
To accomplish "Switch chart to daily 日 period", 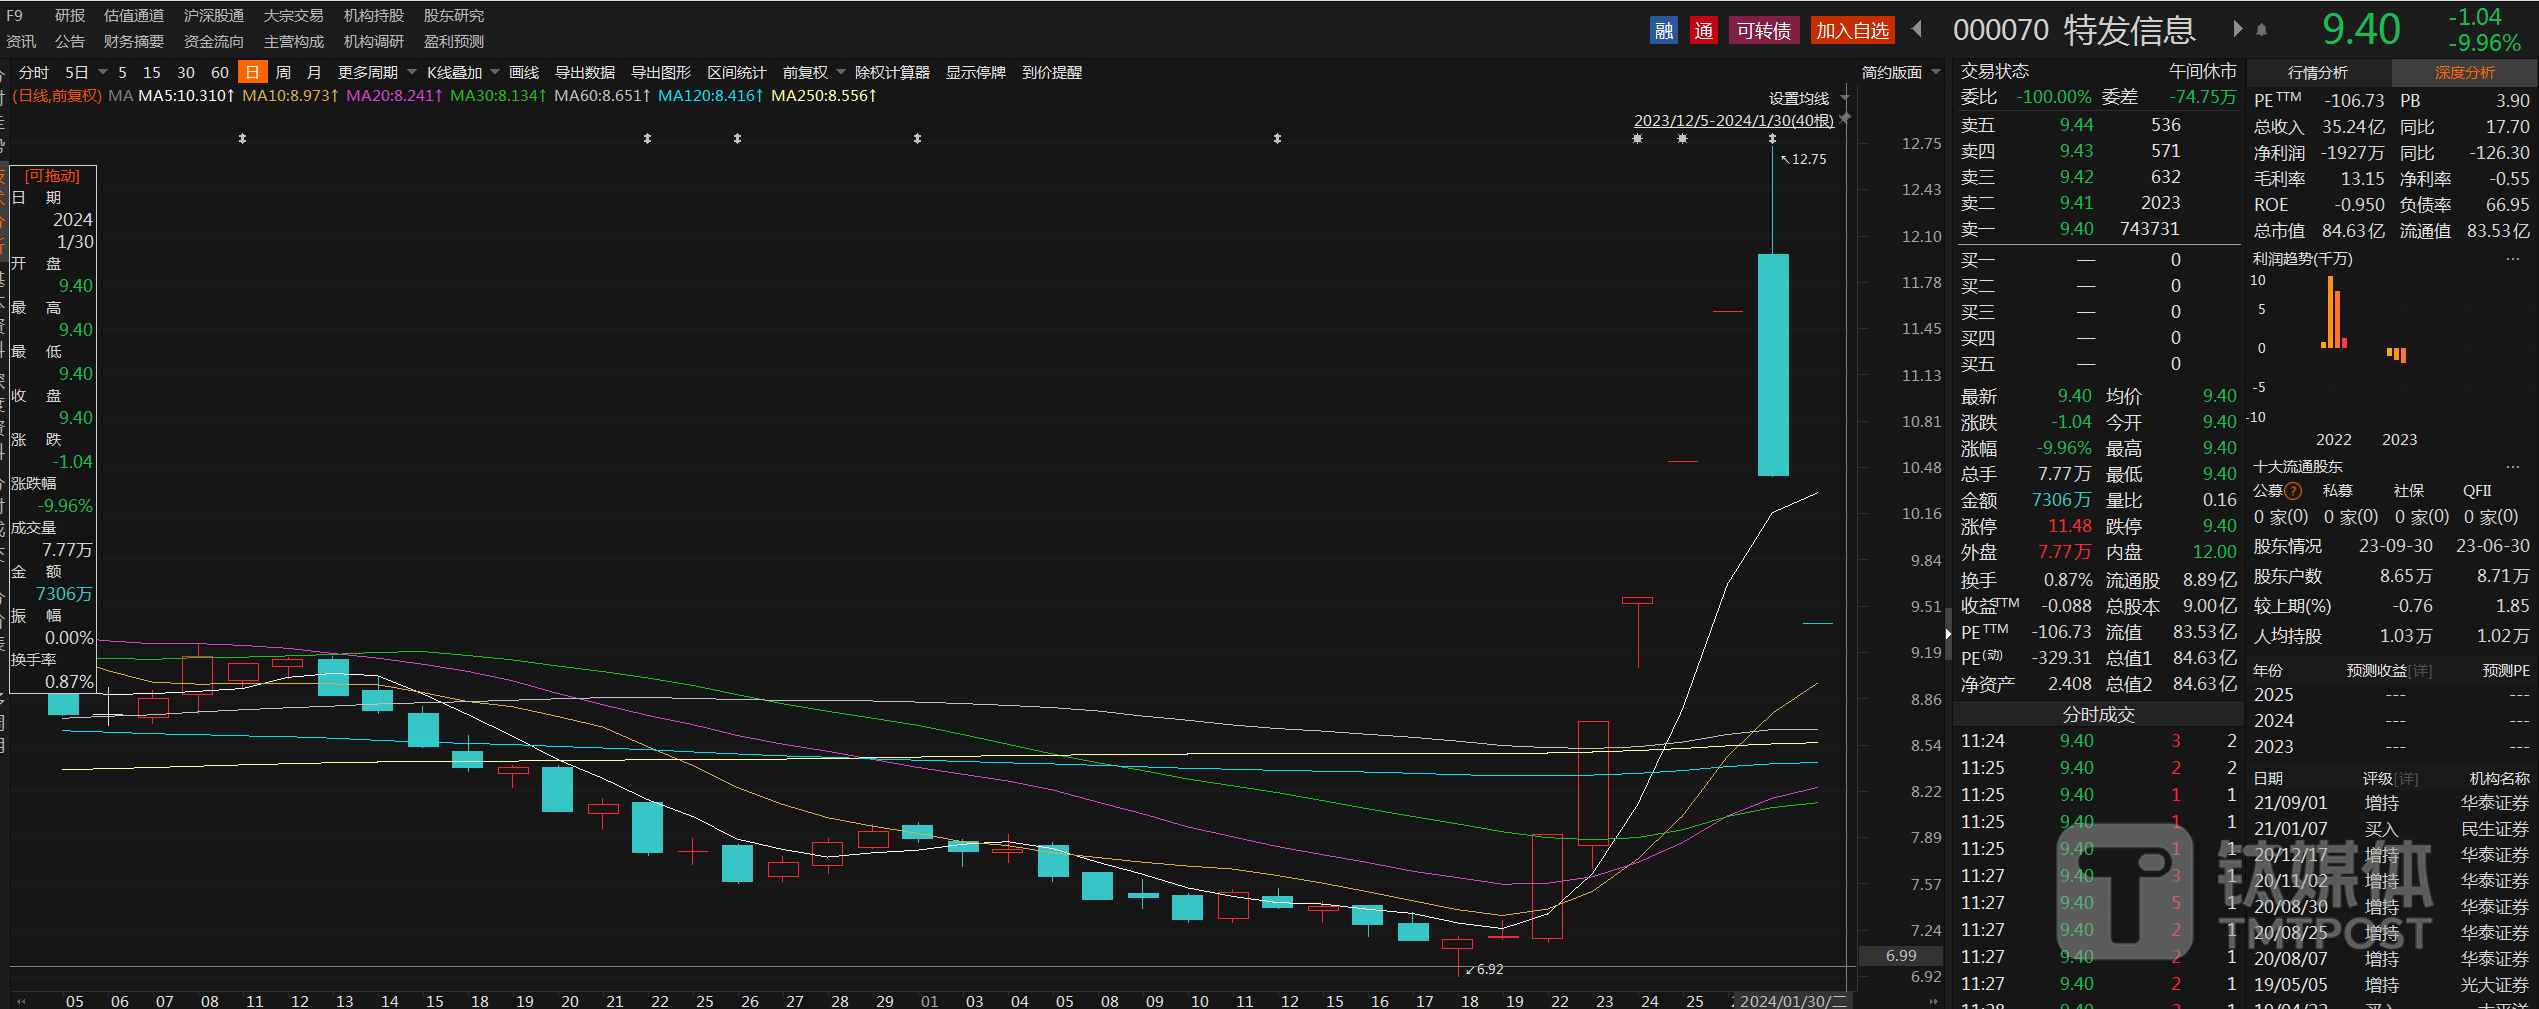I will coord(252,73).
